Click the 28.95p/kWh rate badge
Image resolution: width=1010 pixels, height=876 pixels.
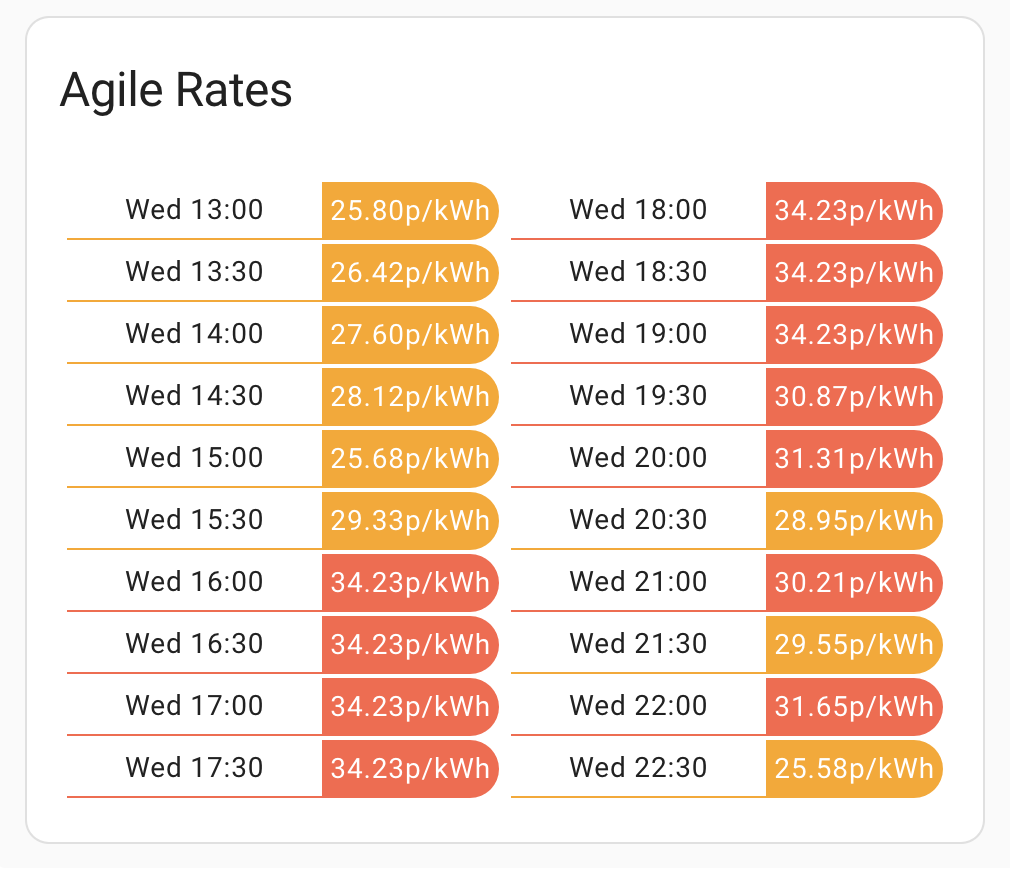(x=854, y=521)
